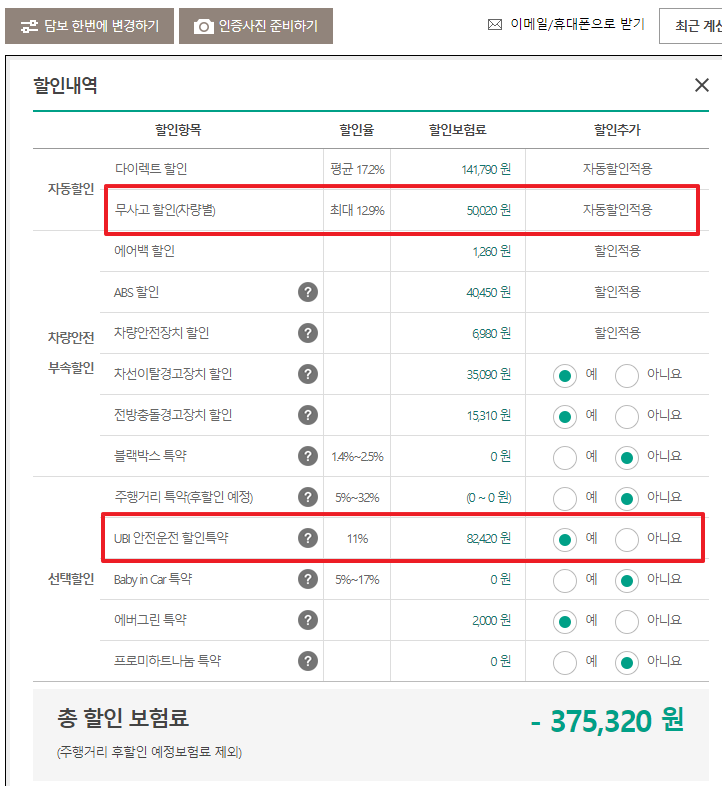Click the 에어백 할인 row label

[x=144, y=251]
